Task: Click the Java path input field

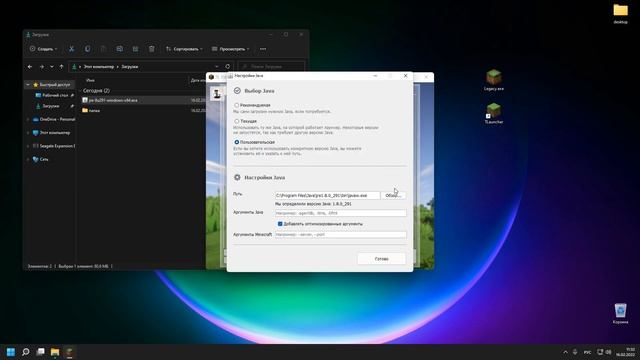Action: point(327,196)
